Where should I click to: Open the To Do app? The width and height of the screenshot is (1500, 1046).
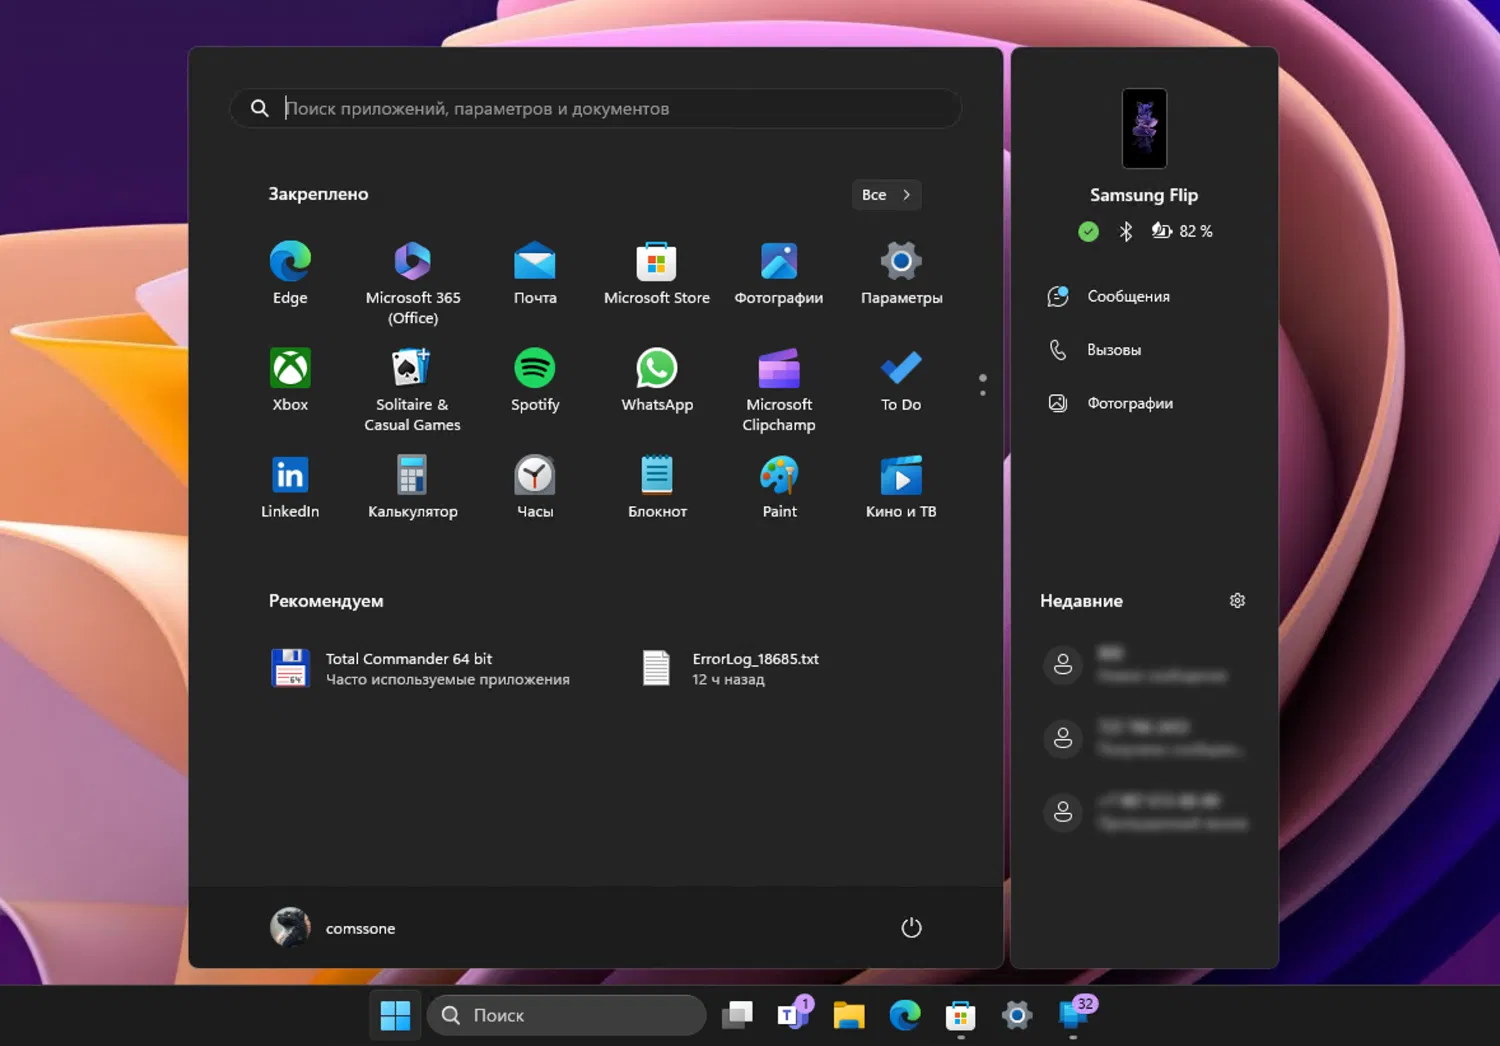coord(901,380)
